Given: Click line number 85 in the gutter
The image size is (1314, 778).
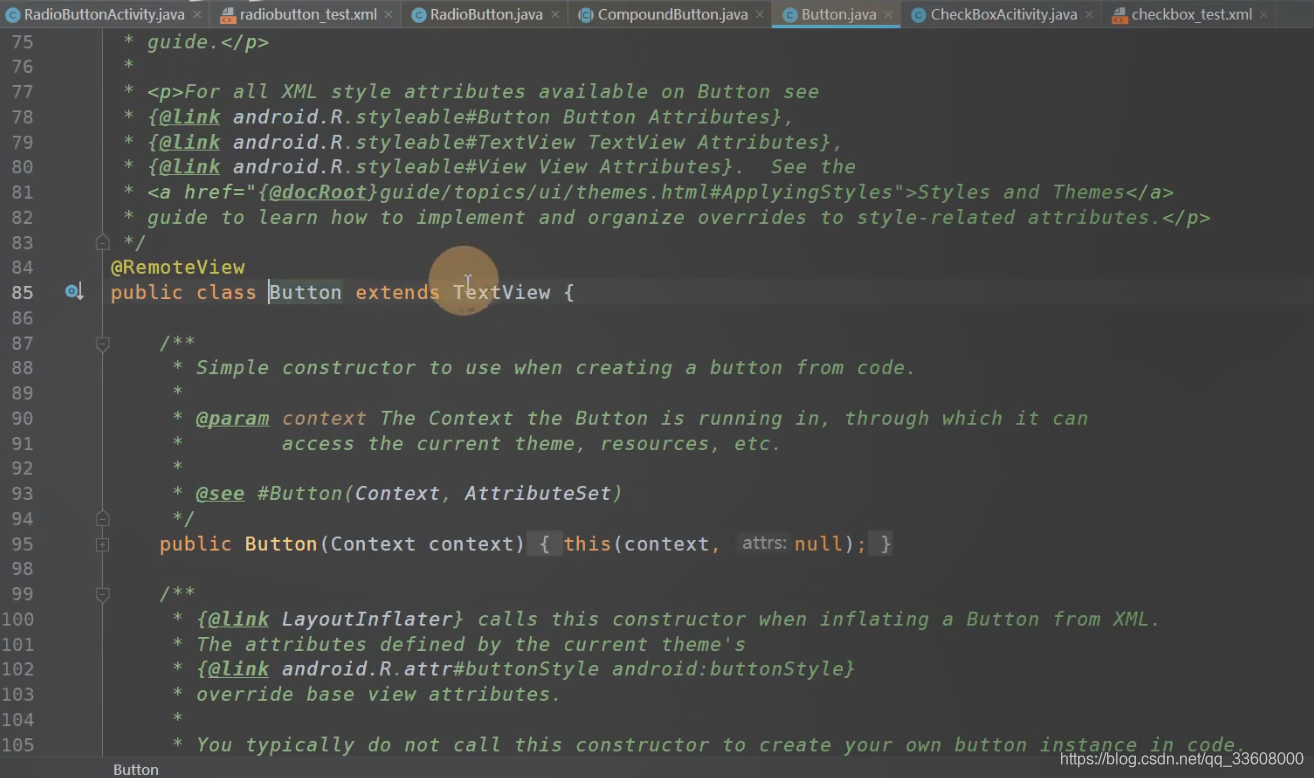Looking at the screenshot, I should [22, 292].
